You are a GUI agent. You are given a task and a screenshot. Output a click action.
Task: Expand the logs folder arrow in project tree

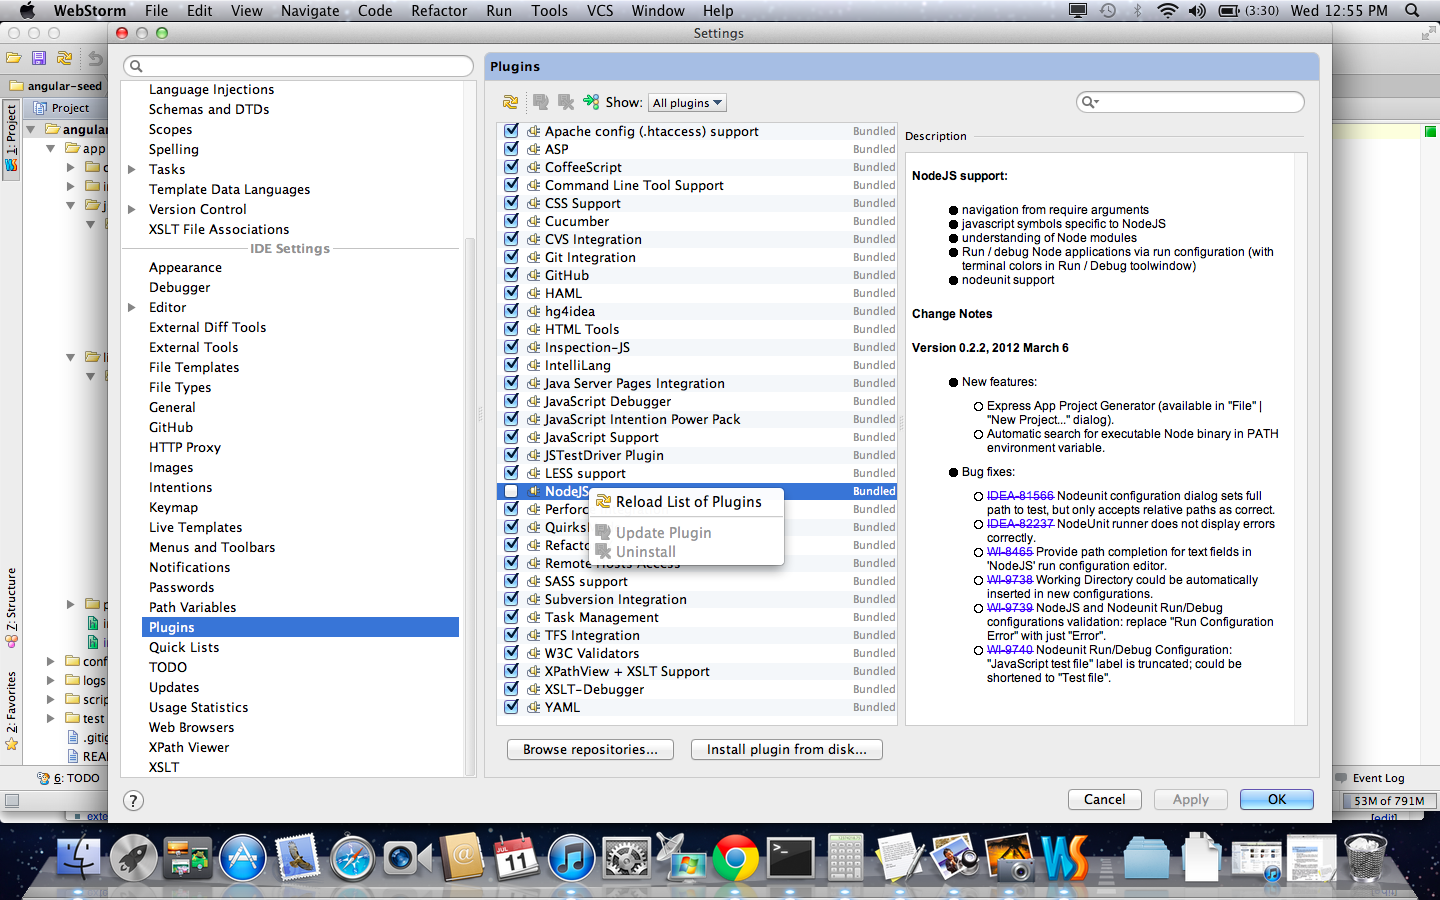(x=50, y=680)
